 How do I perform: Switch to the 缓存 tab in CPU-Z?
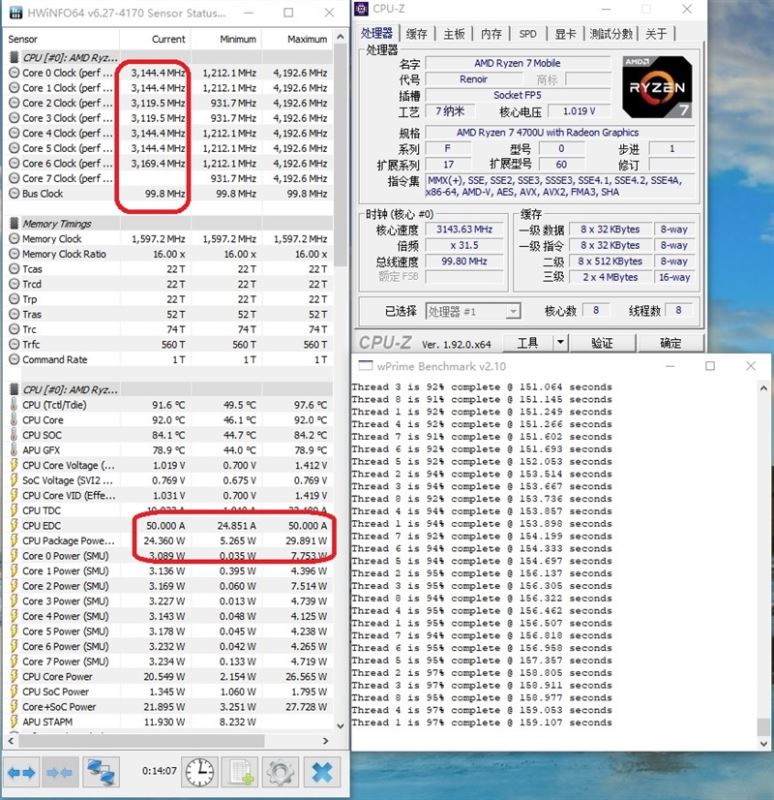(x=416, y=34)
